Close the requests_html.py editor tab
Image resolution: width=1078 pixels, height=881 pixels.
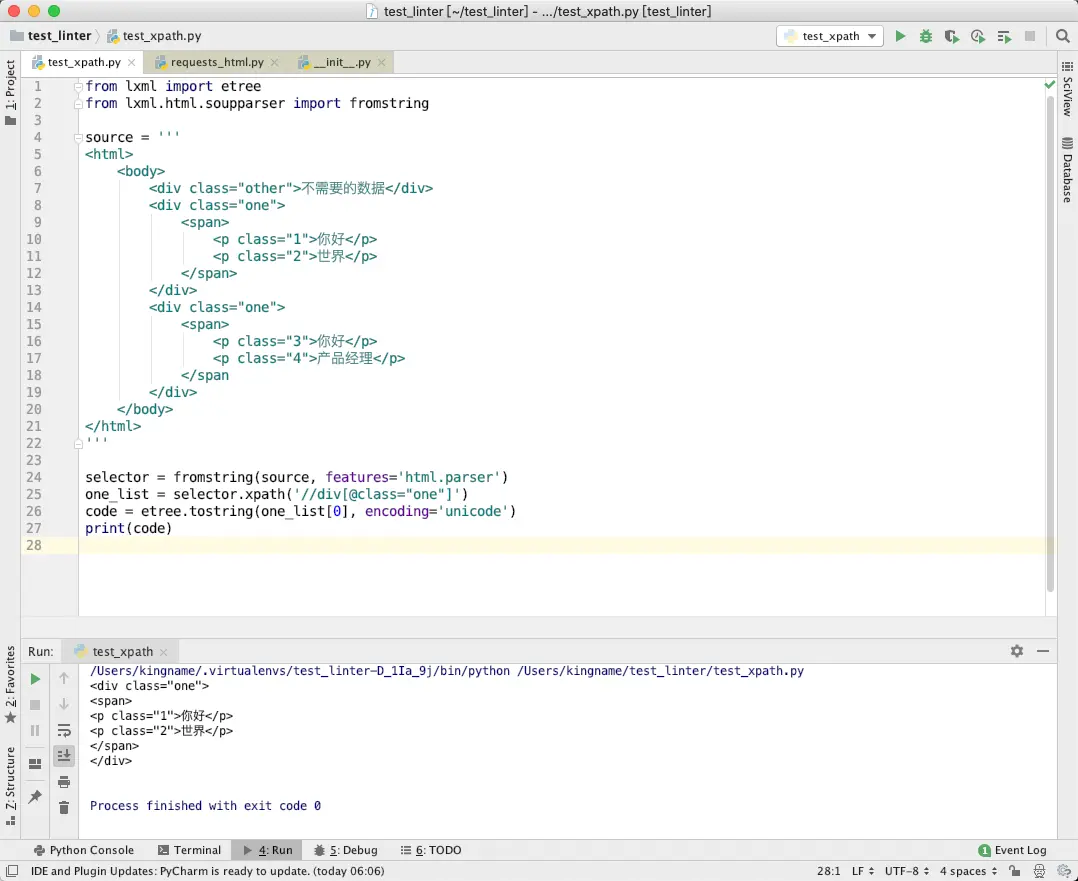click(274, 63)
